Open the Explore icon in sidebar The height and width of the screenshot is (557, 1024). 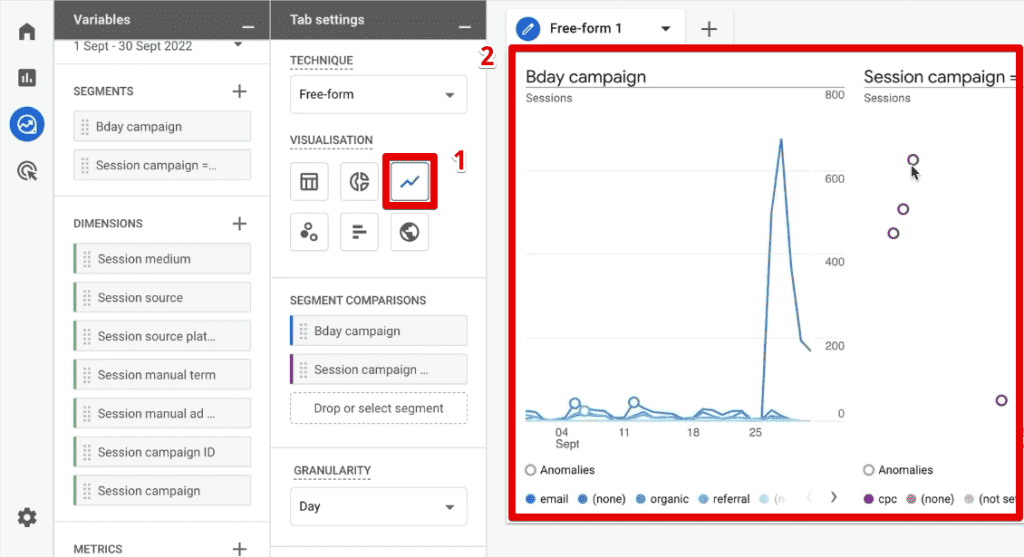pyautogui.click(x=27, y=124)
